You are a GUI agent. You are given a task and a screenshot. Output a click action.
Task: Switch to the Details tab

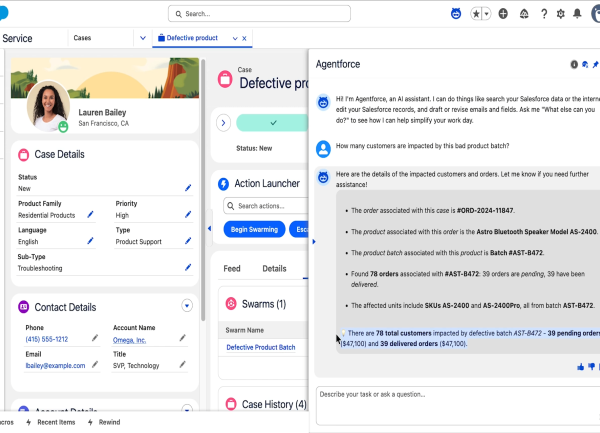click(x=274, y=269)
